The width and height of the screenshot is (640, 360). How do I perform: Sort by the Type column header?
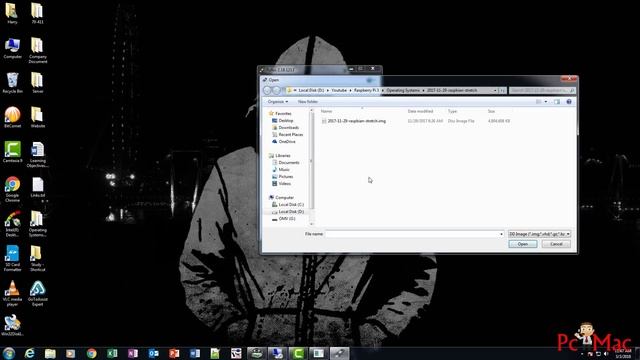click(452, 111)
